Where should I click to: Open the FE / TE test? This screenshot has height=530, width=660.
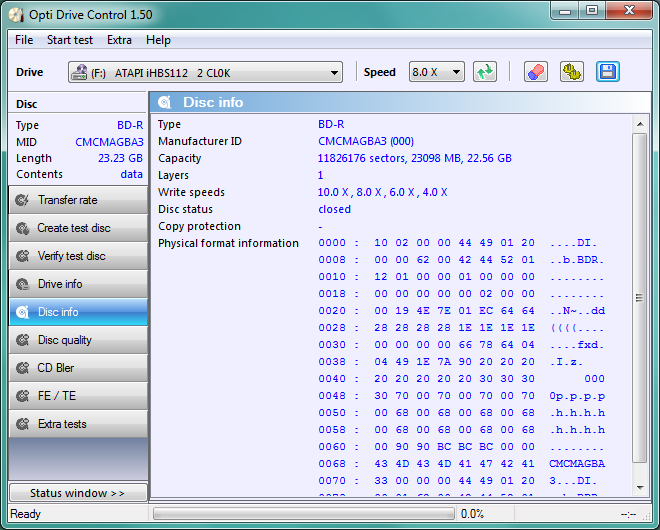[78, 396]
